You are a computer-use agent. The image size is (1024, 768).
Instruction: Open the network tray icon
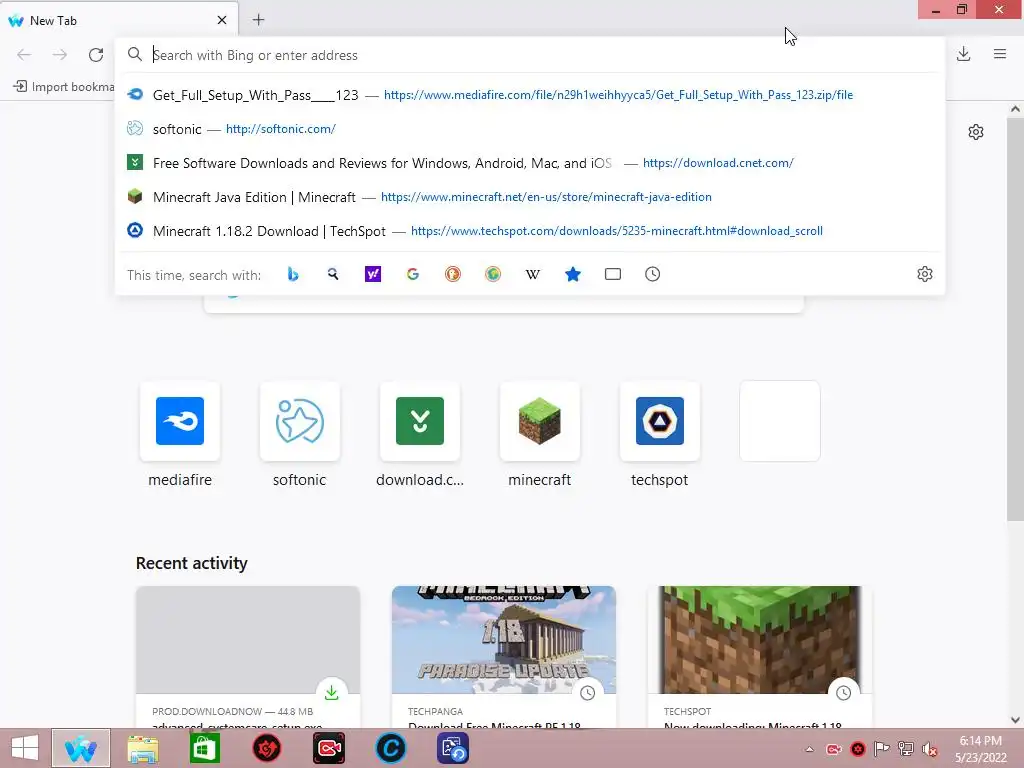tap(906, 749)
